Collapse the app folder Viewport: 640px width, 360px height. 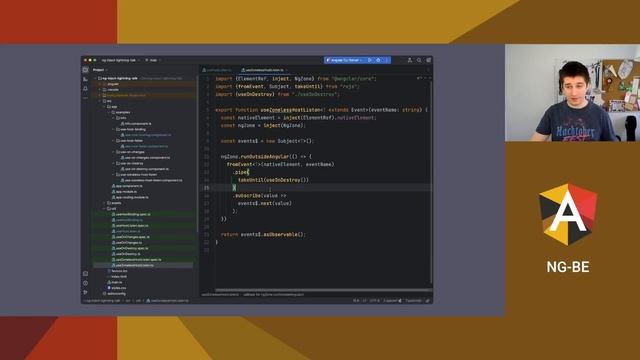coord(104,107)
